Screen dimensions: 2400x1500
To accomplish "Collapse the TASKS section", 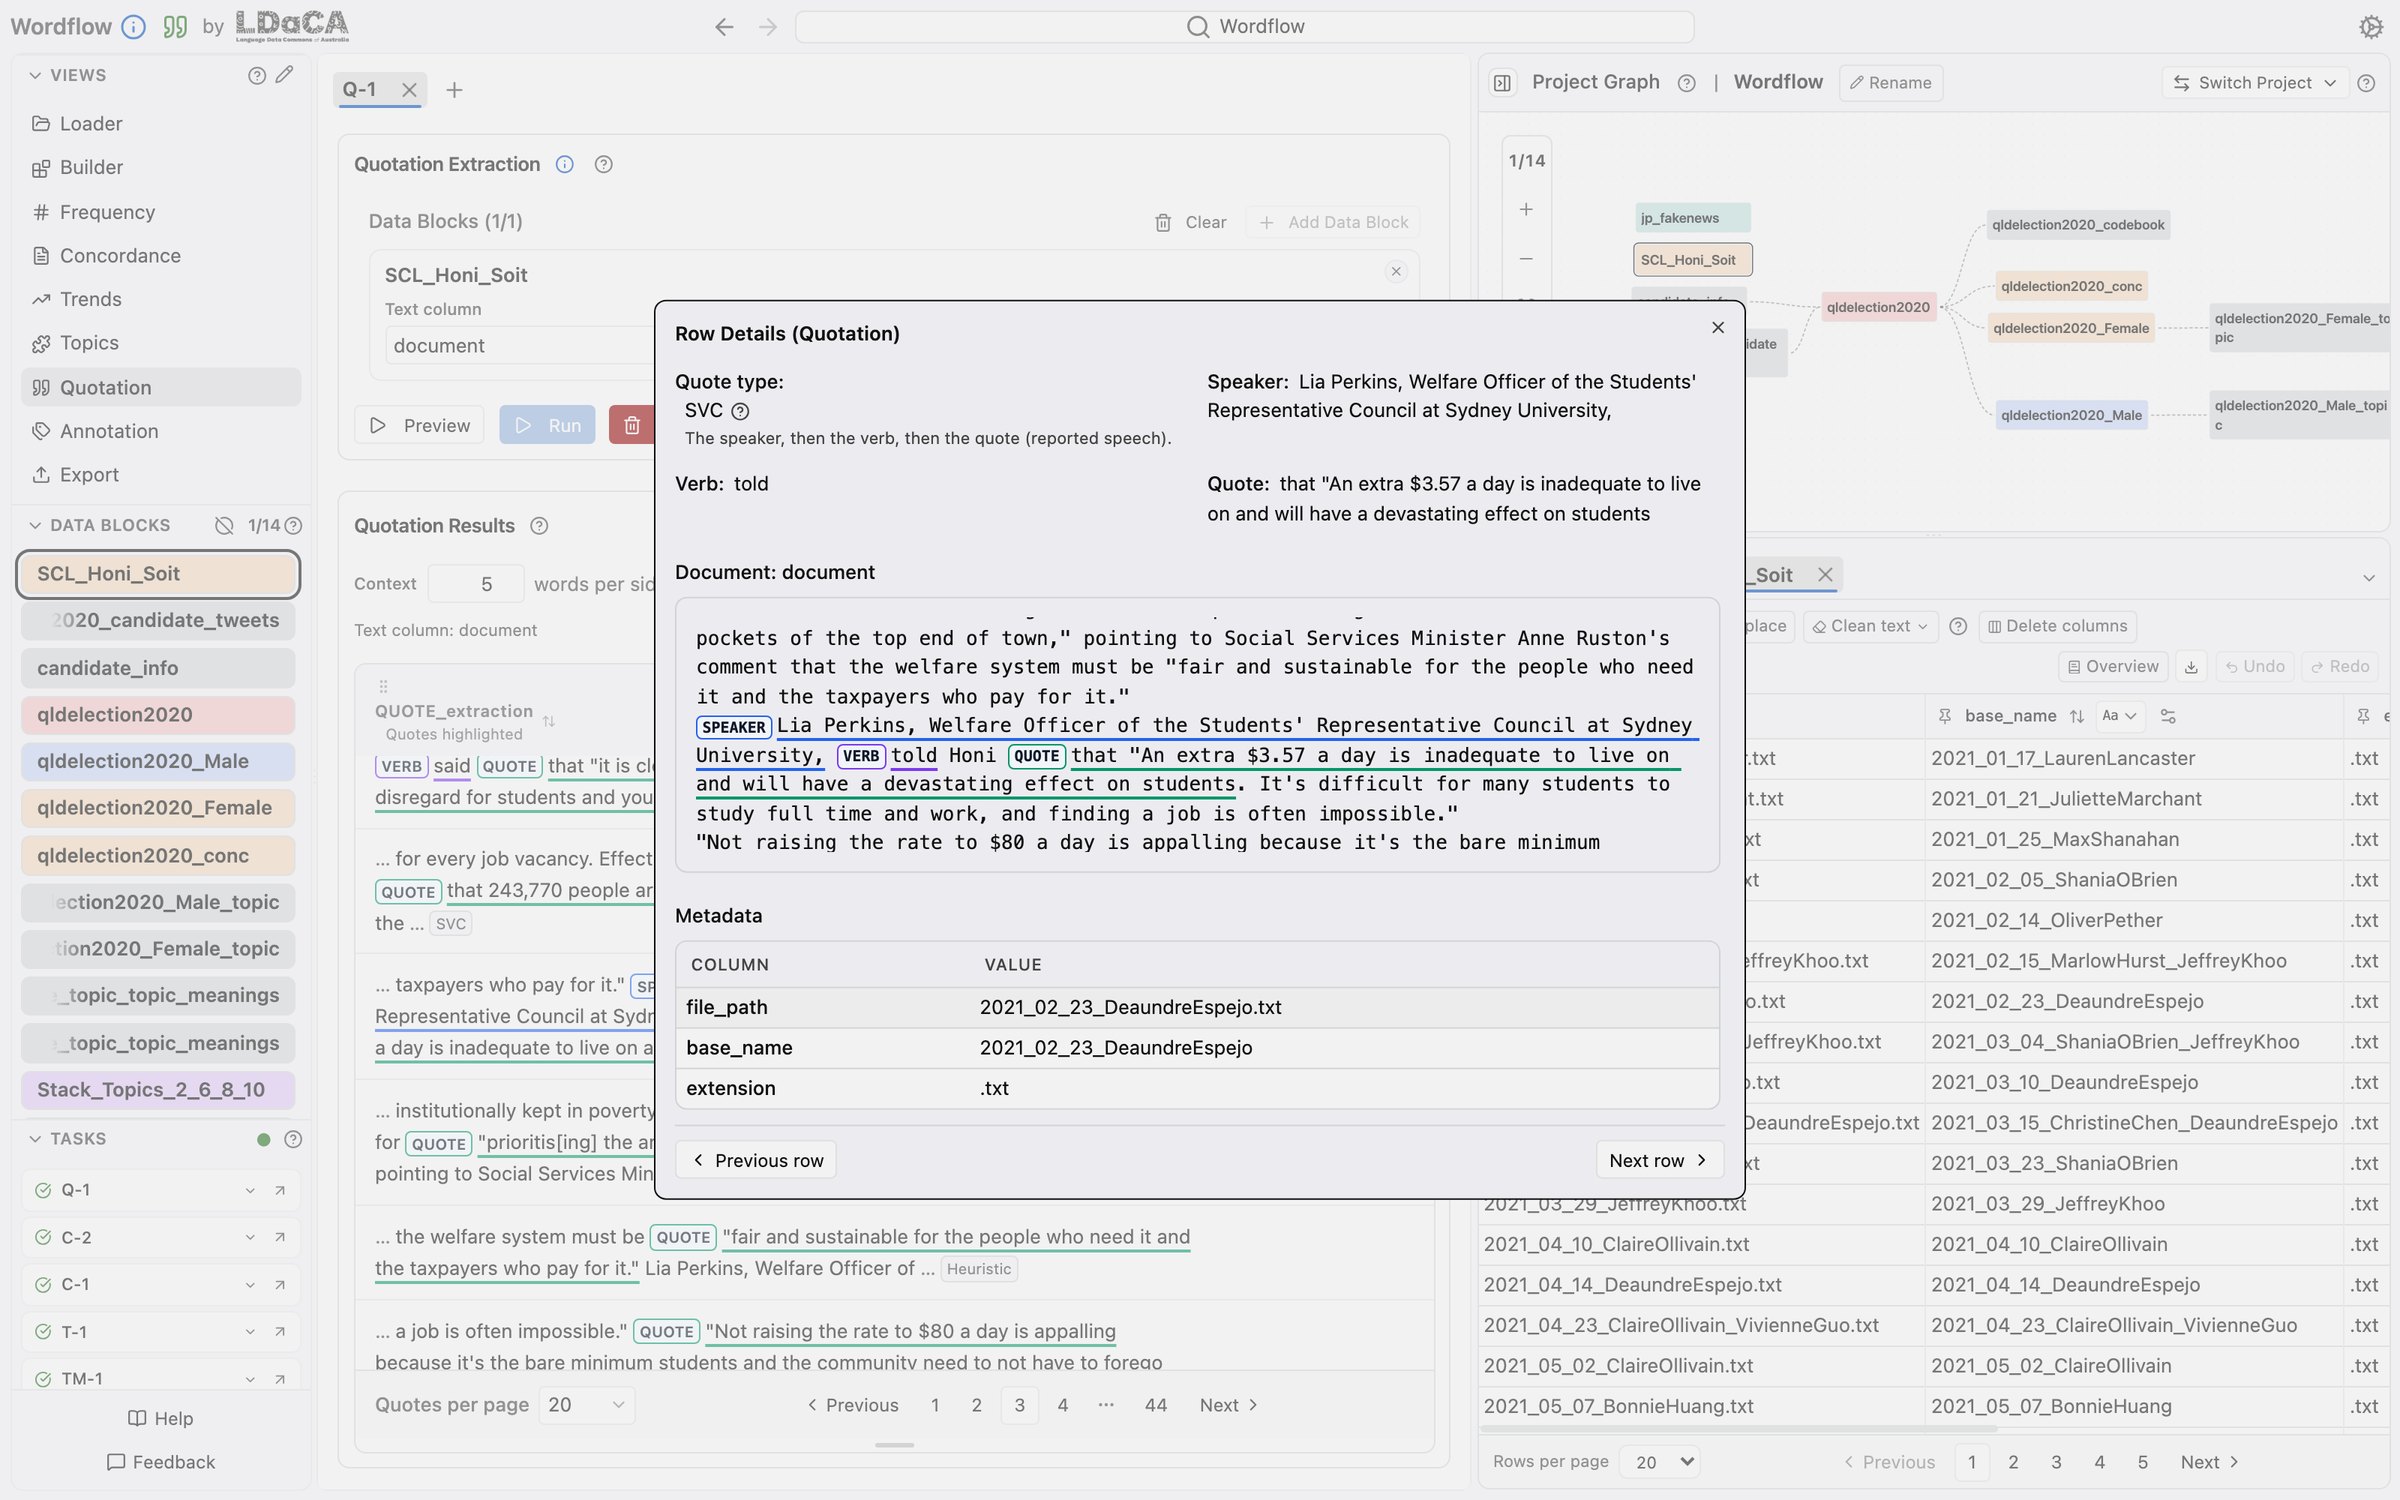I will pyautogui.click(x=35, y=1139).
